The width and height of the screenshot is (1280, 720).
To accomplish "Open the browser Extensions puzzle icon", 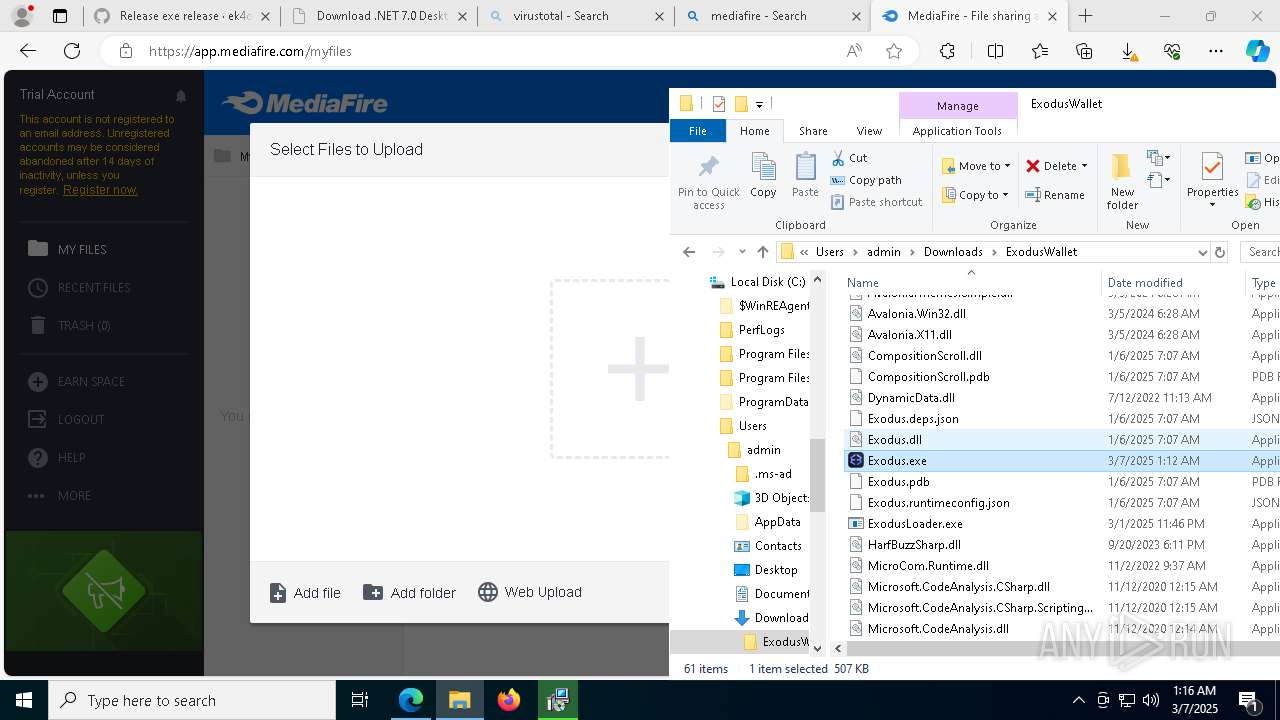I will (947, 51).
